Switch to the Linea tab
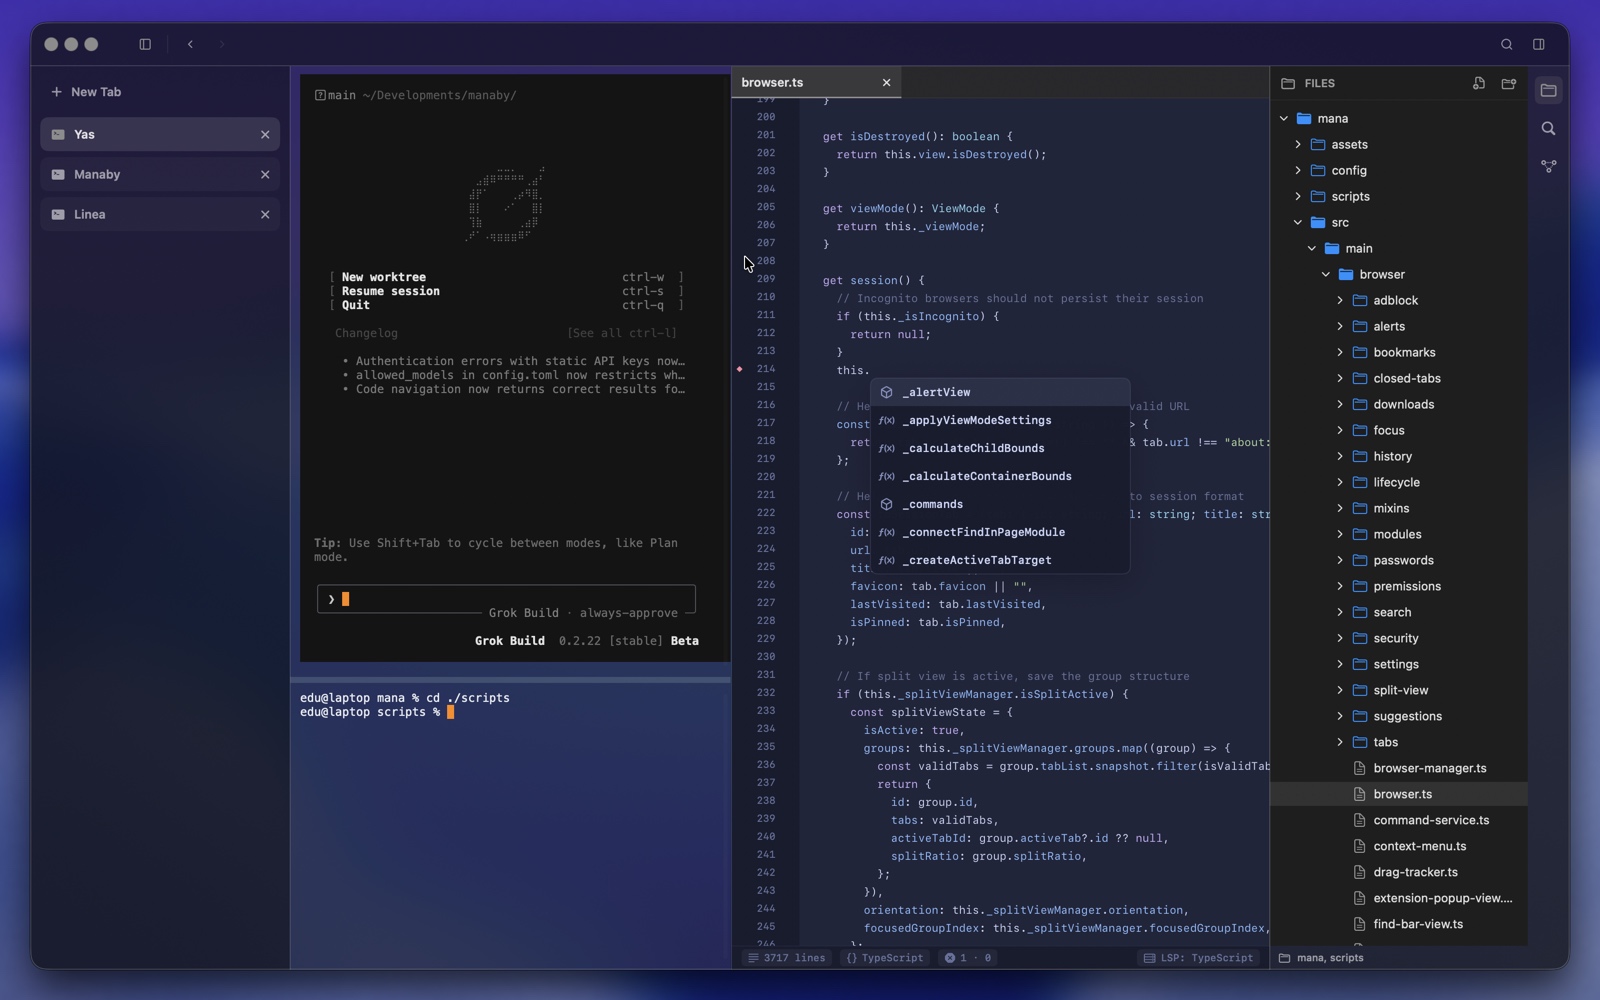 click(160, 214)
